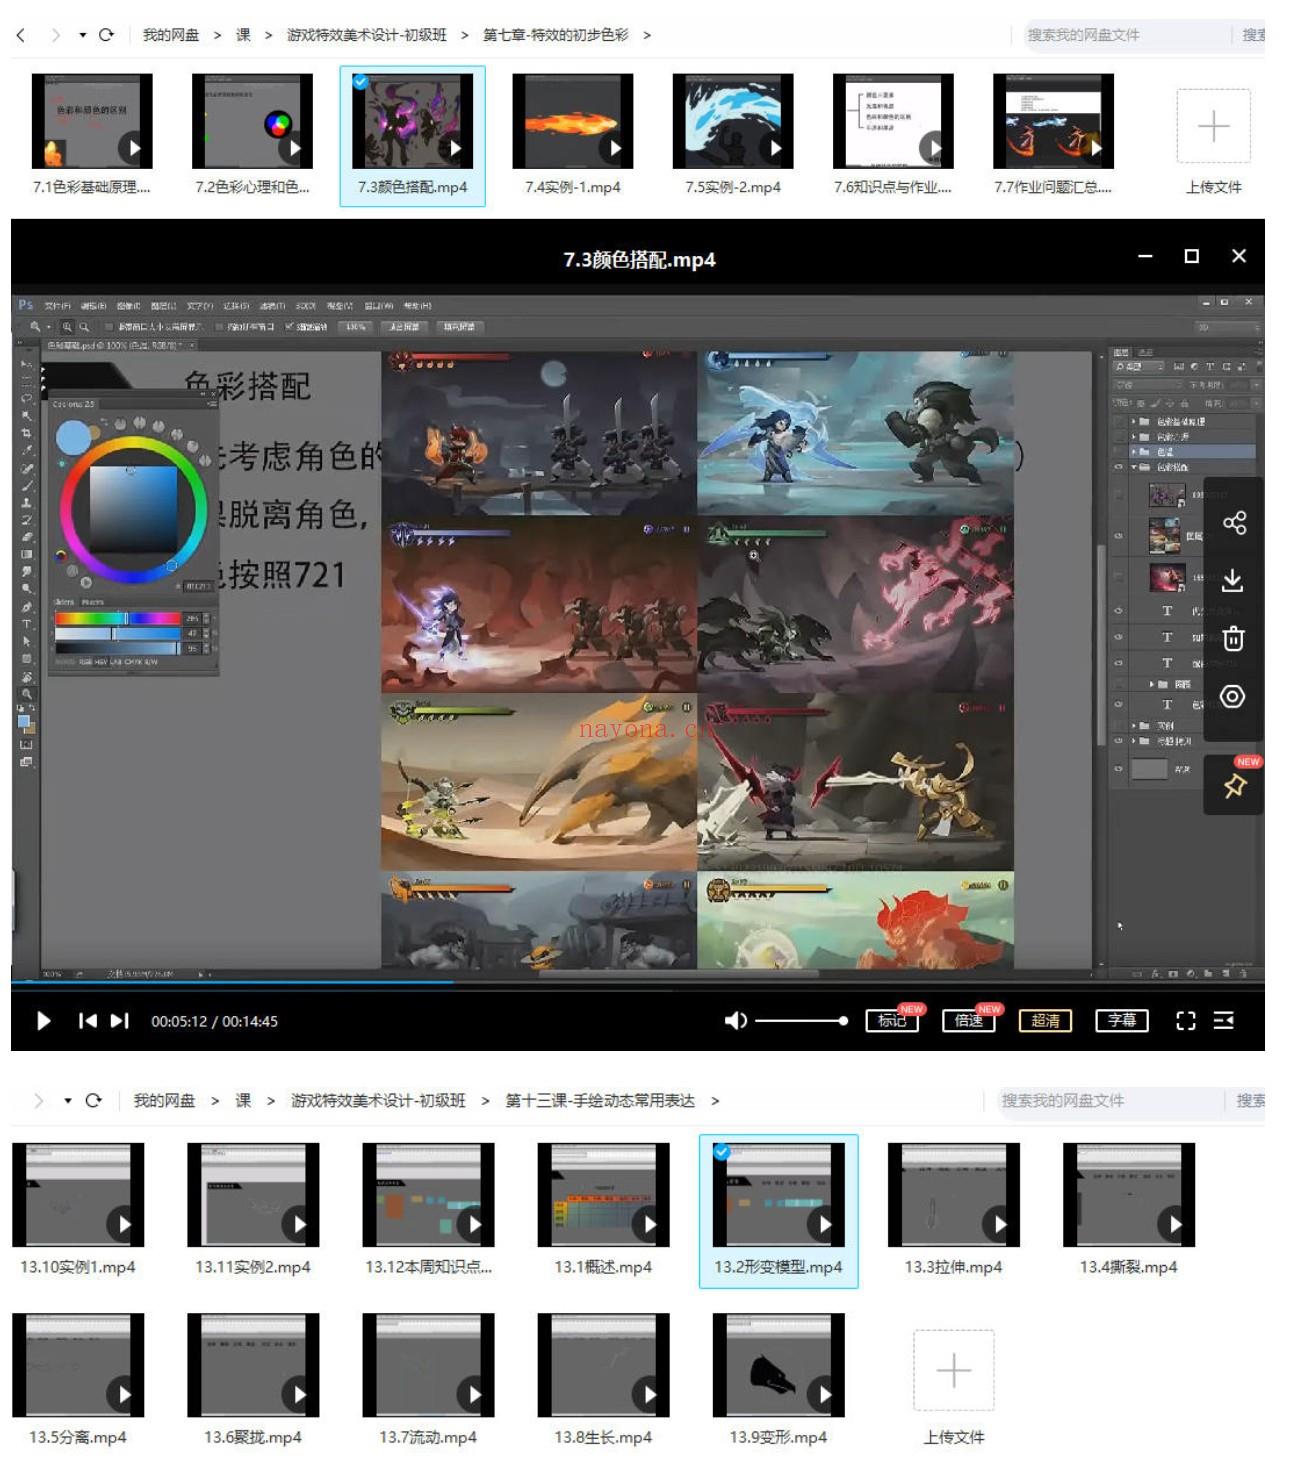Screen dimensions: 1292x1457
Task: Open 13.12本周知识点 video
Action: pyautogui.click(x=428, y=1195)
